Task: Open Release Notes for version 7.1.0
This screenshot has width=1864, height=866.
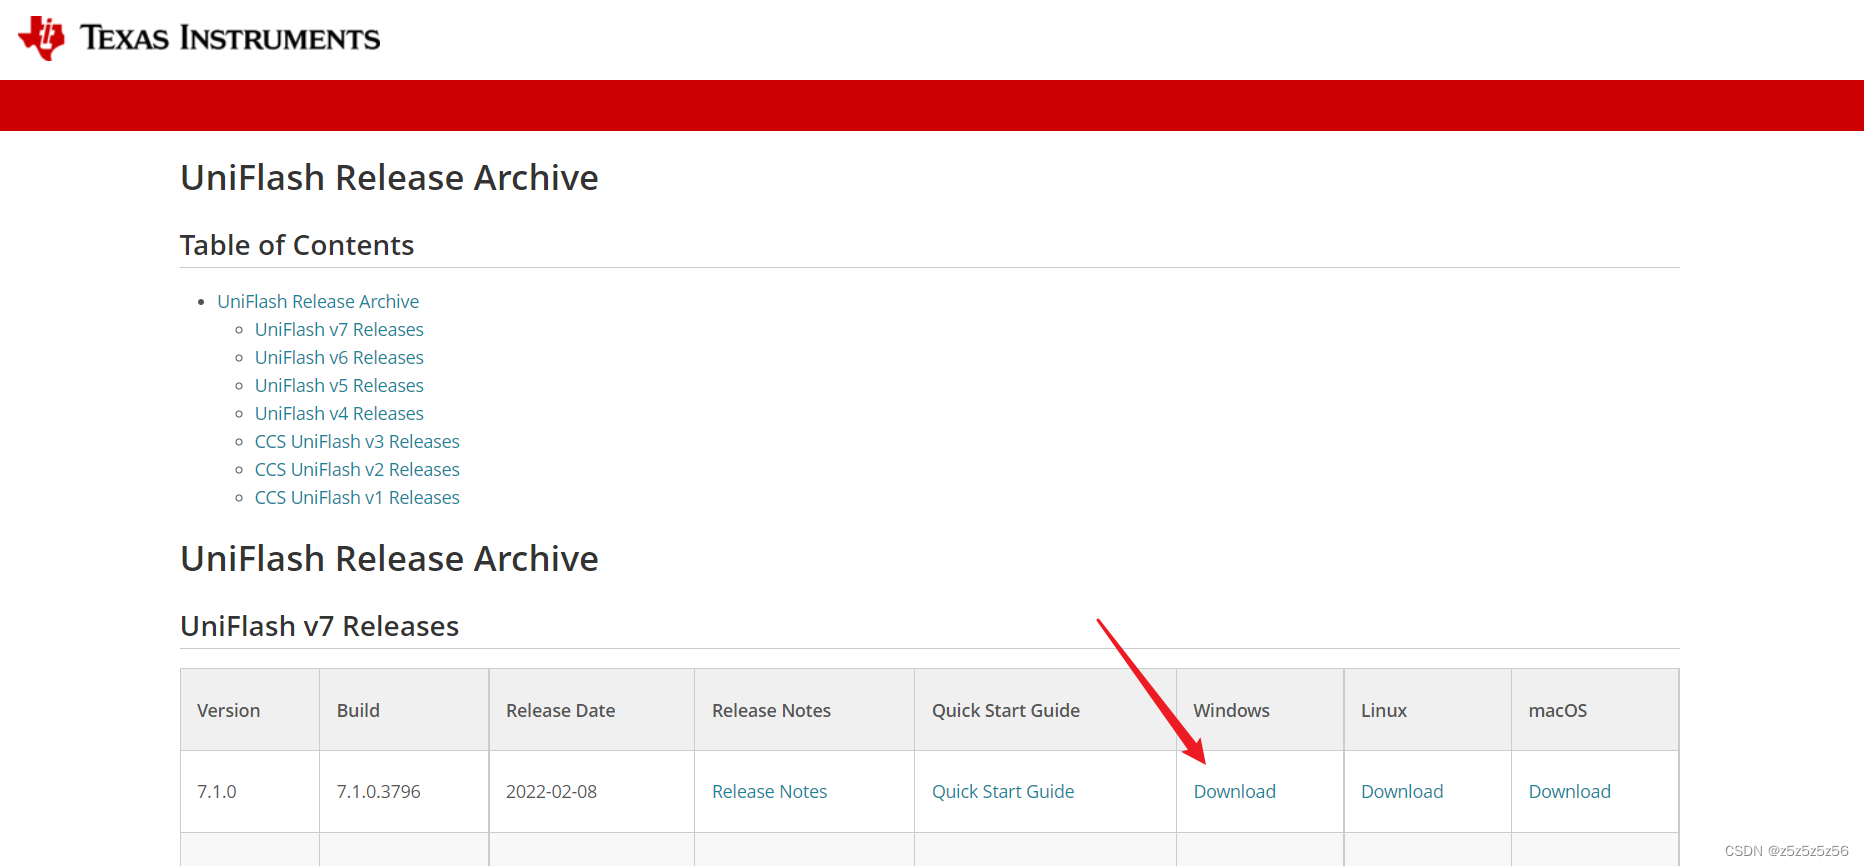Action: click(769, 791)
